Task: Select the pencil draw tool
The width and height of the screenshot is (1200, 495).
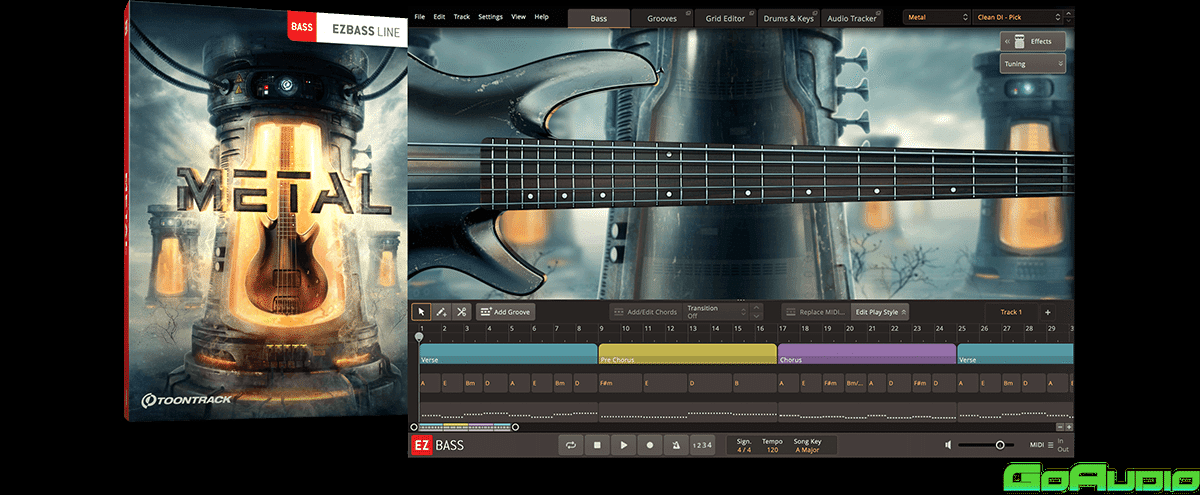Action: 442,312
